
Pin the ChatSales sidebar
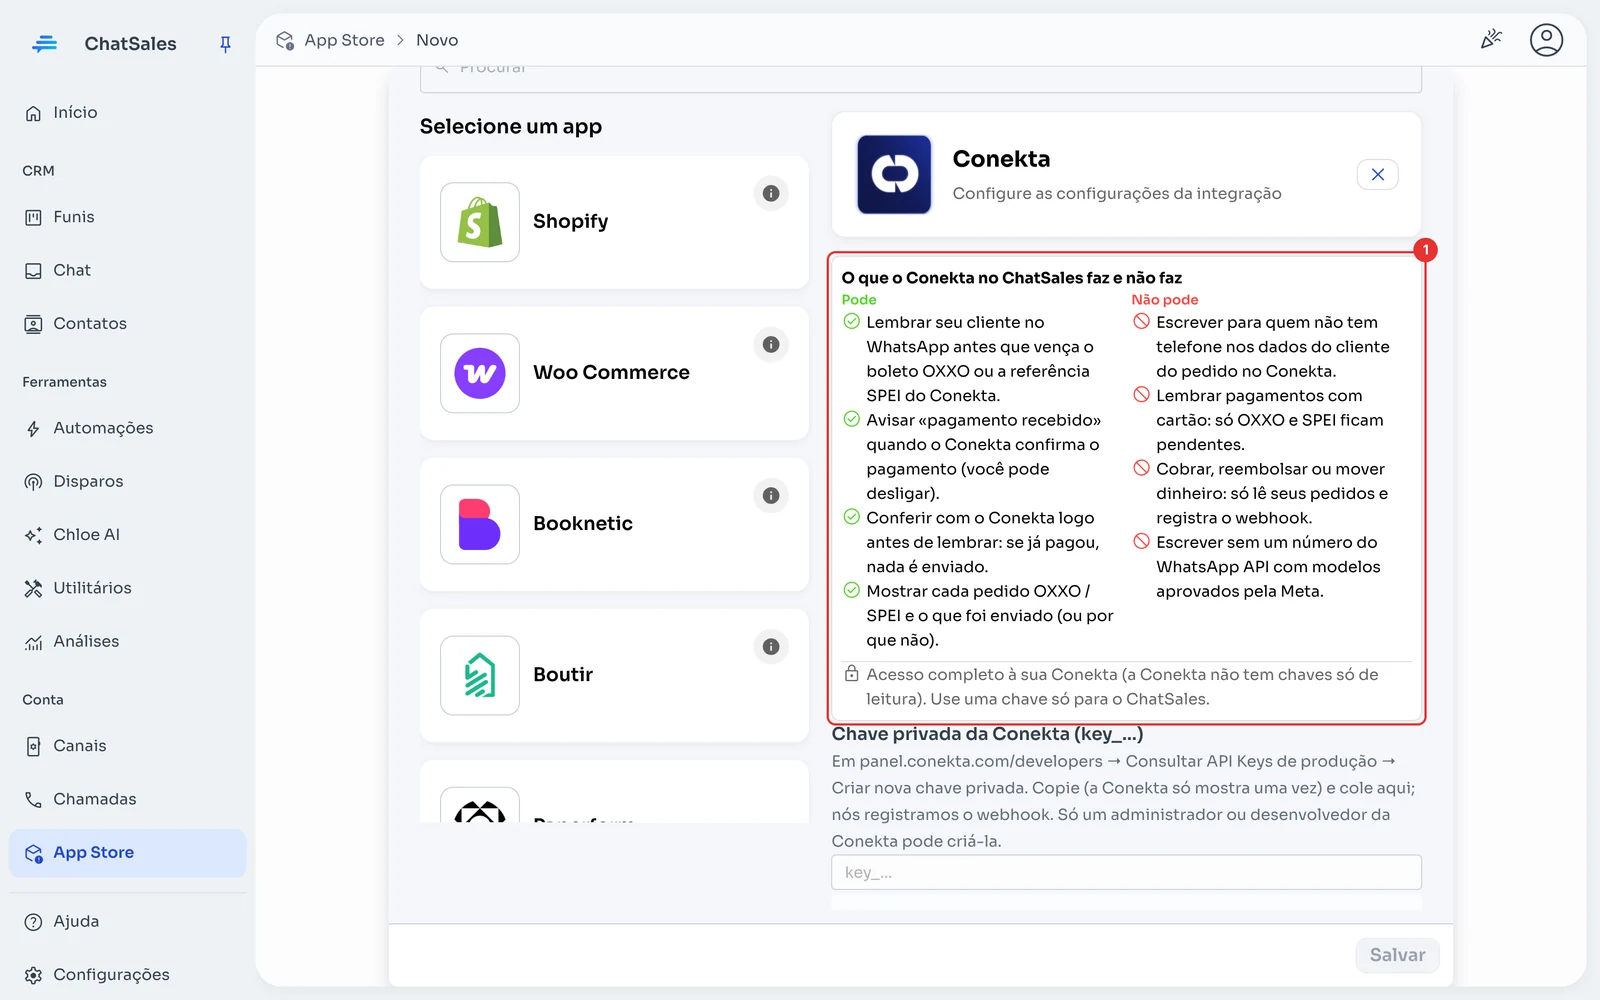click(225, 44)
